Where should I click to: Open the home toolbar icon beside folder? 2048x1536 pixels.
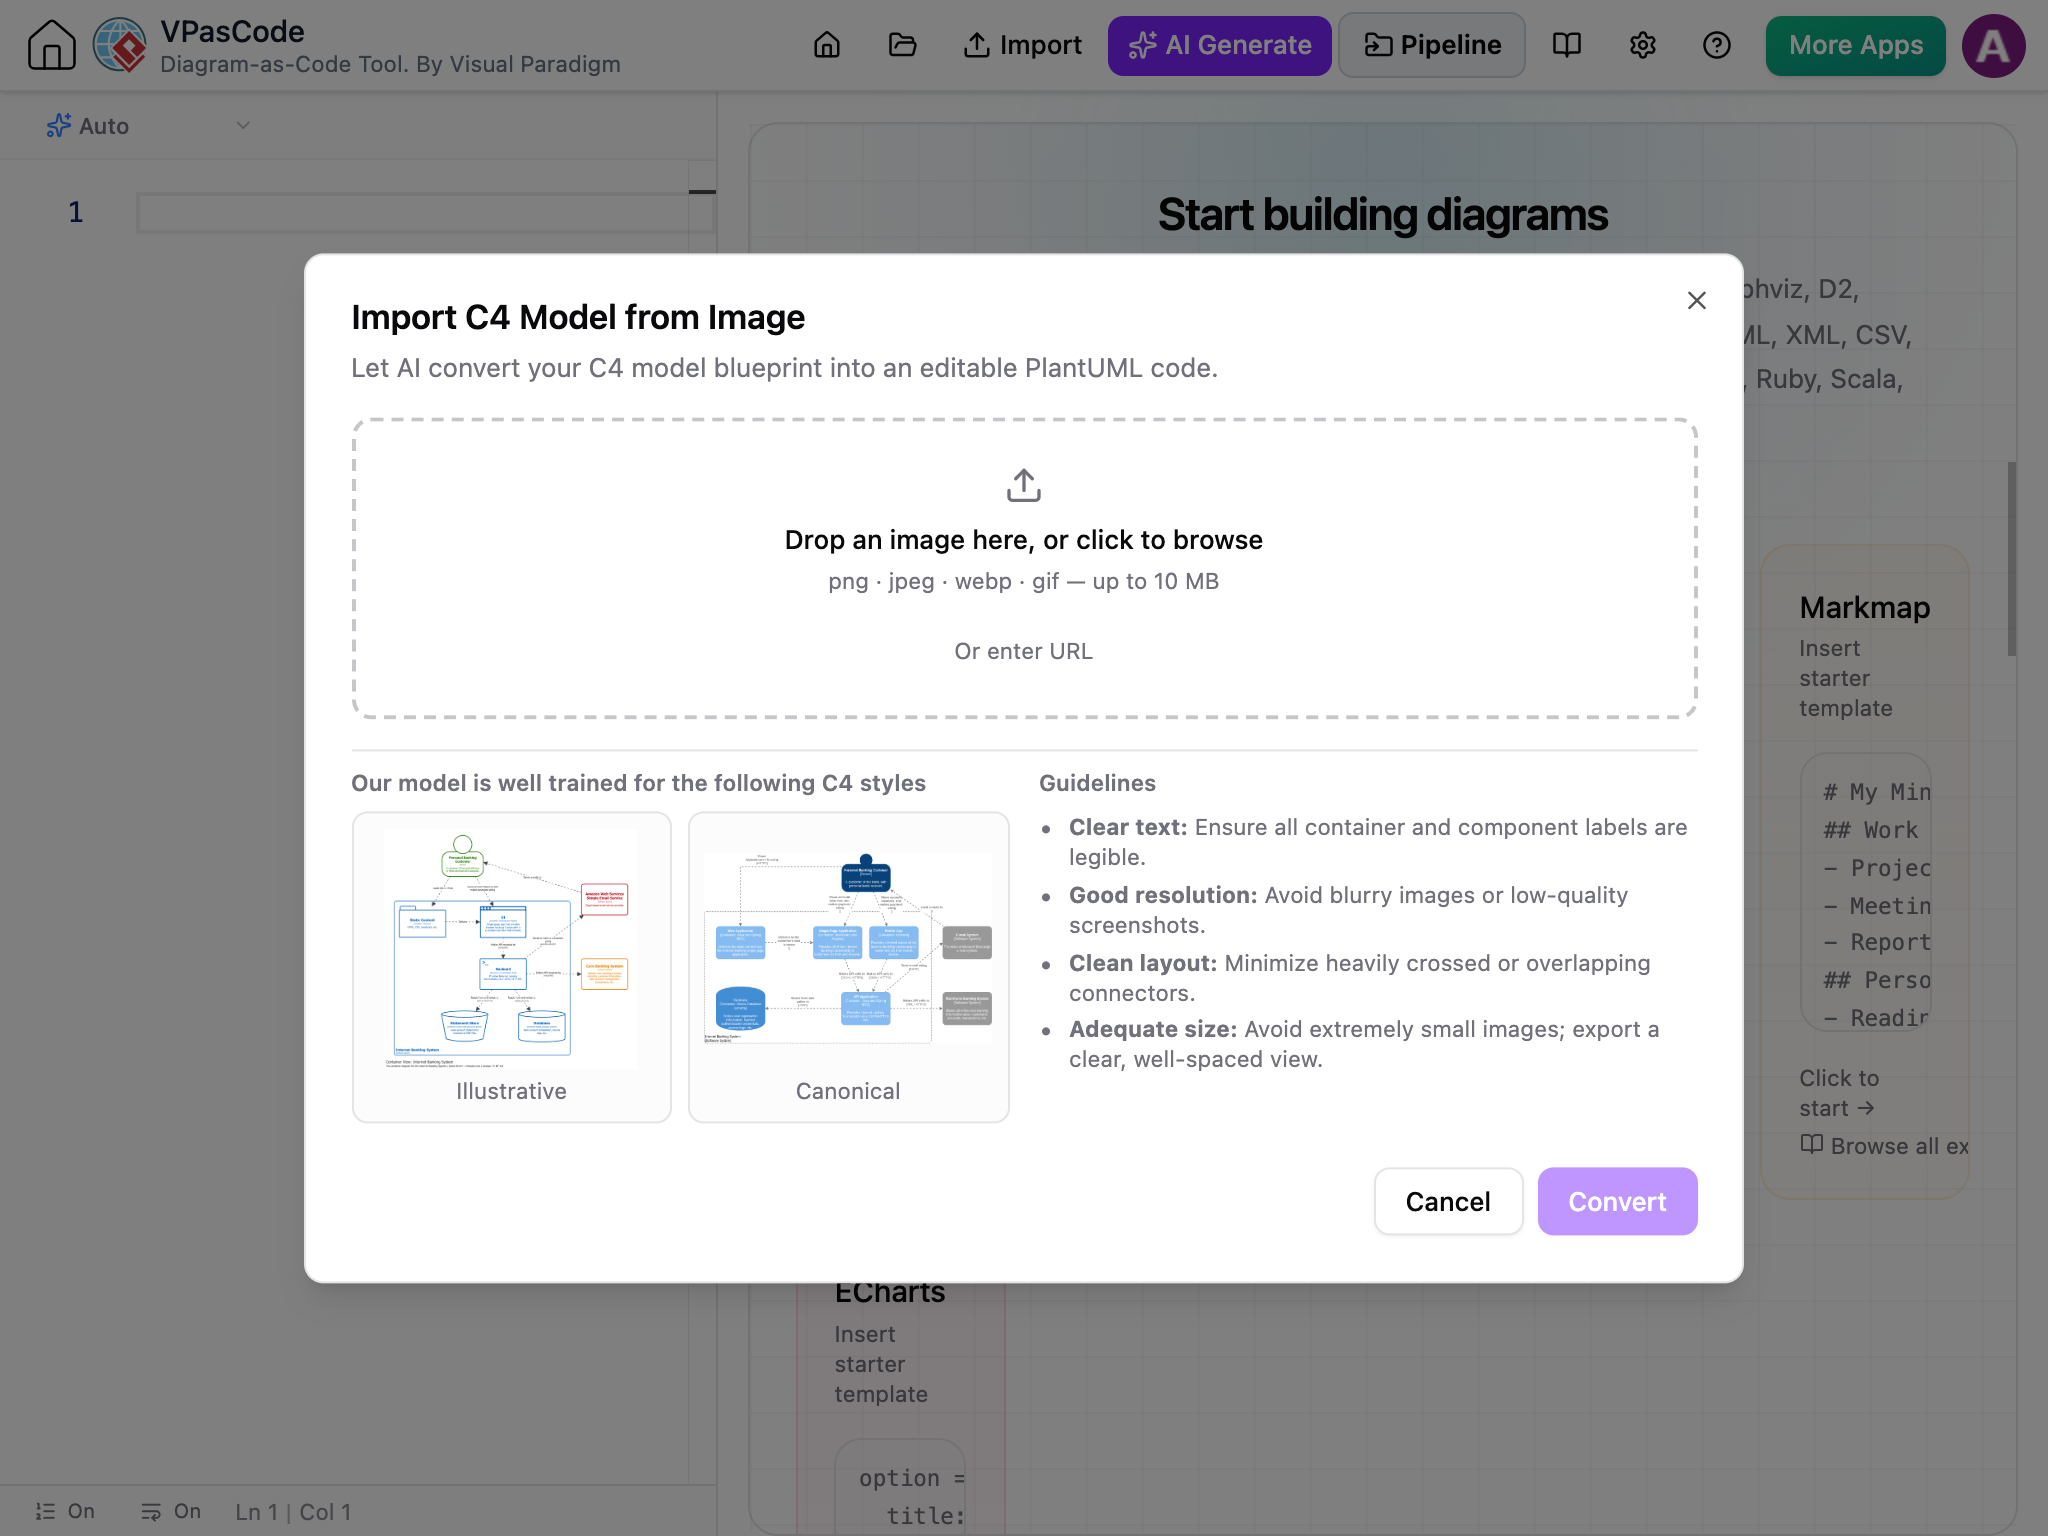(827, 45)
